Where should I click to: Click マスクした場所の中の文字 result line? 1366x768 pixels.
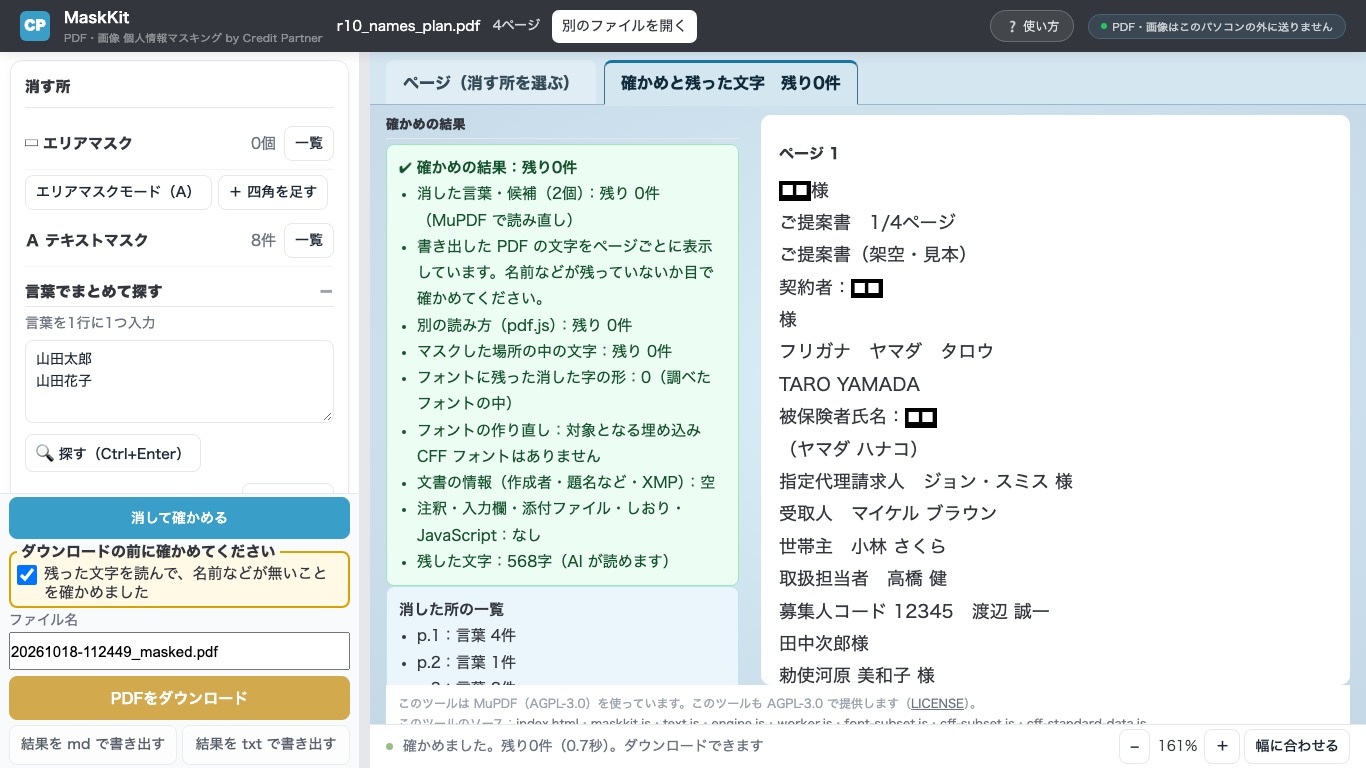click(544, 351)
